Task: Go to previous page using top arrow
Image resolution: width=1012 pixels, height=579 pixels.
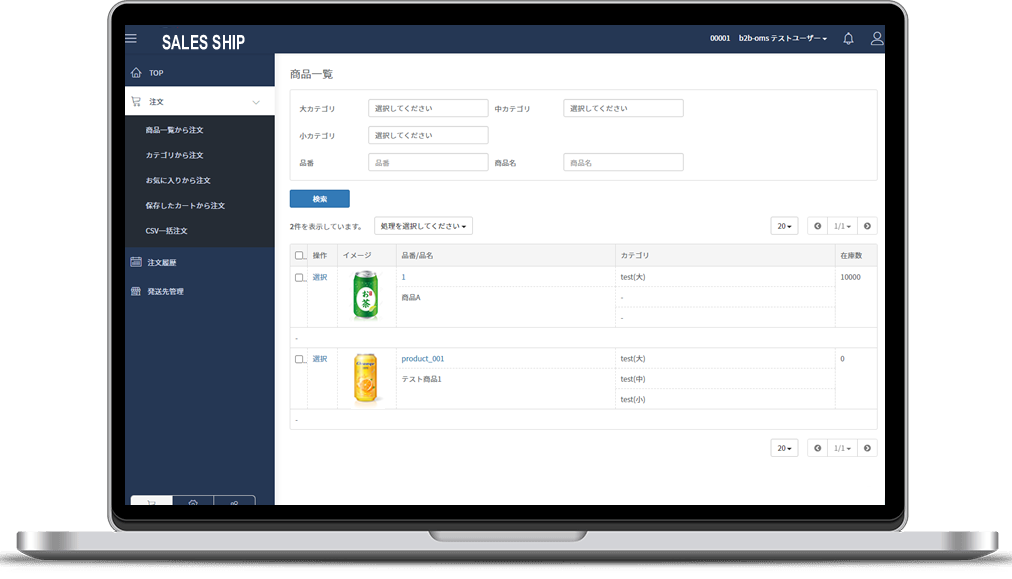Action: [x=817, y=226]
